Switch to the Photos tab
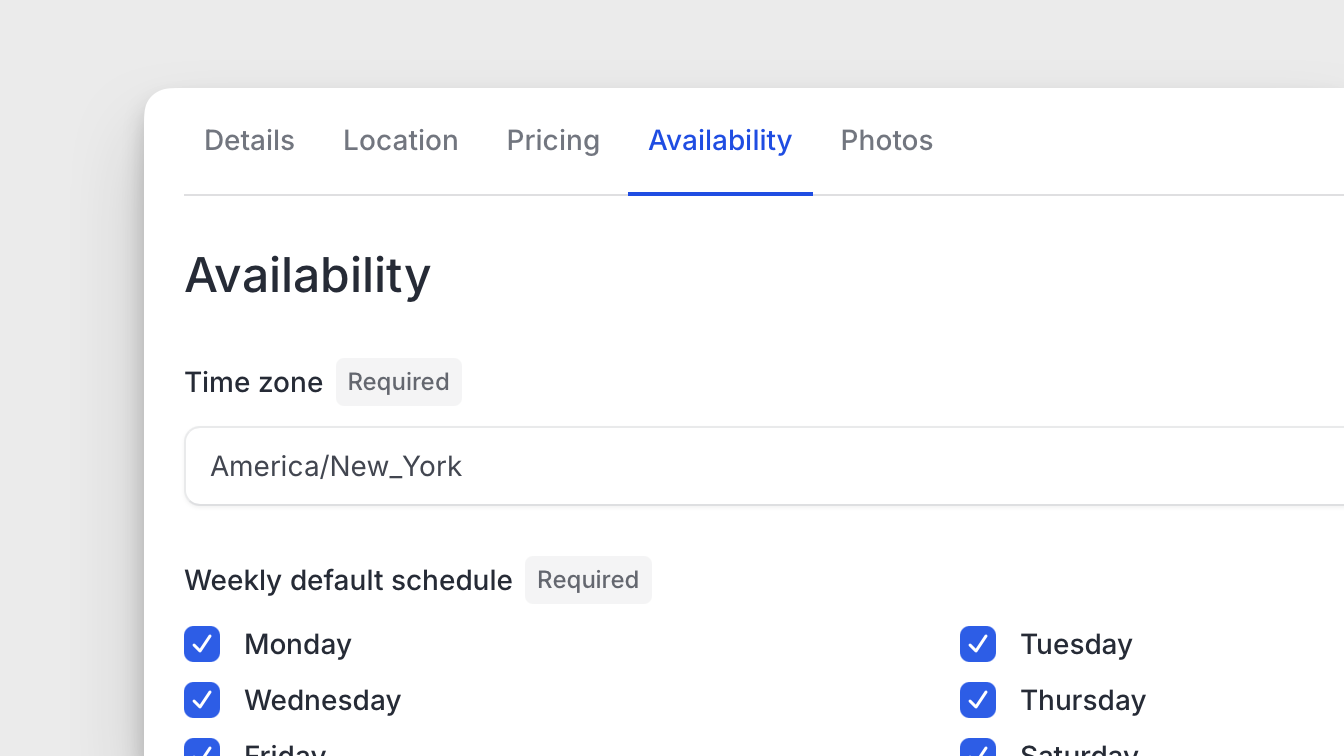The height and width of the screenshot is (756, 1344). [x=886, y=141]
